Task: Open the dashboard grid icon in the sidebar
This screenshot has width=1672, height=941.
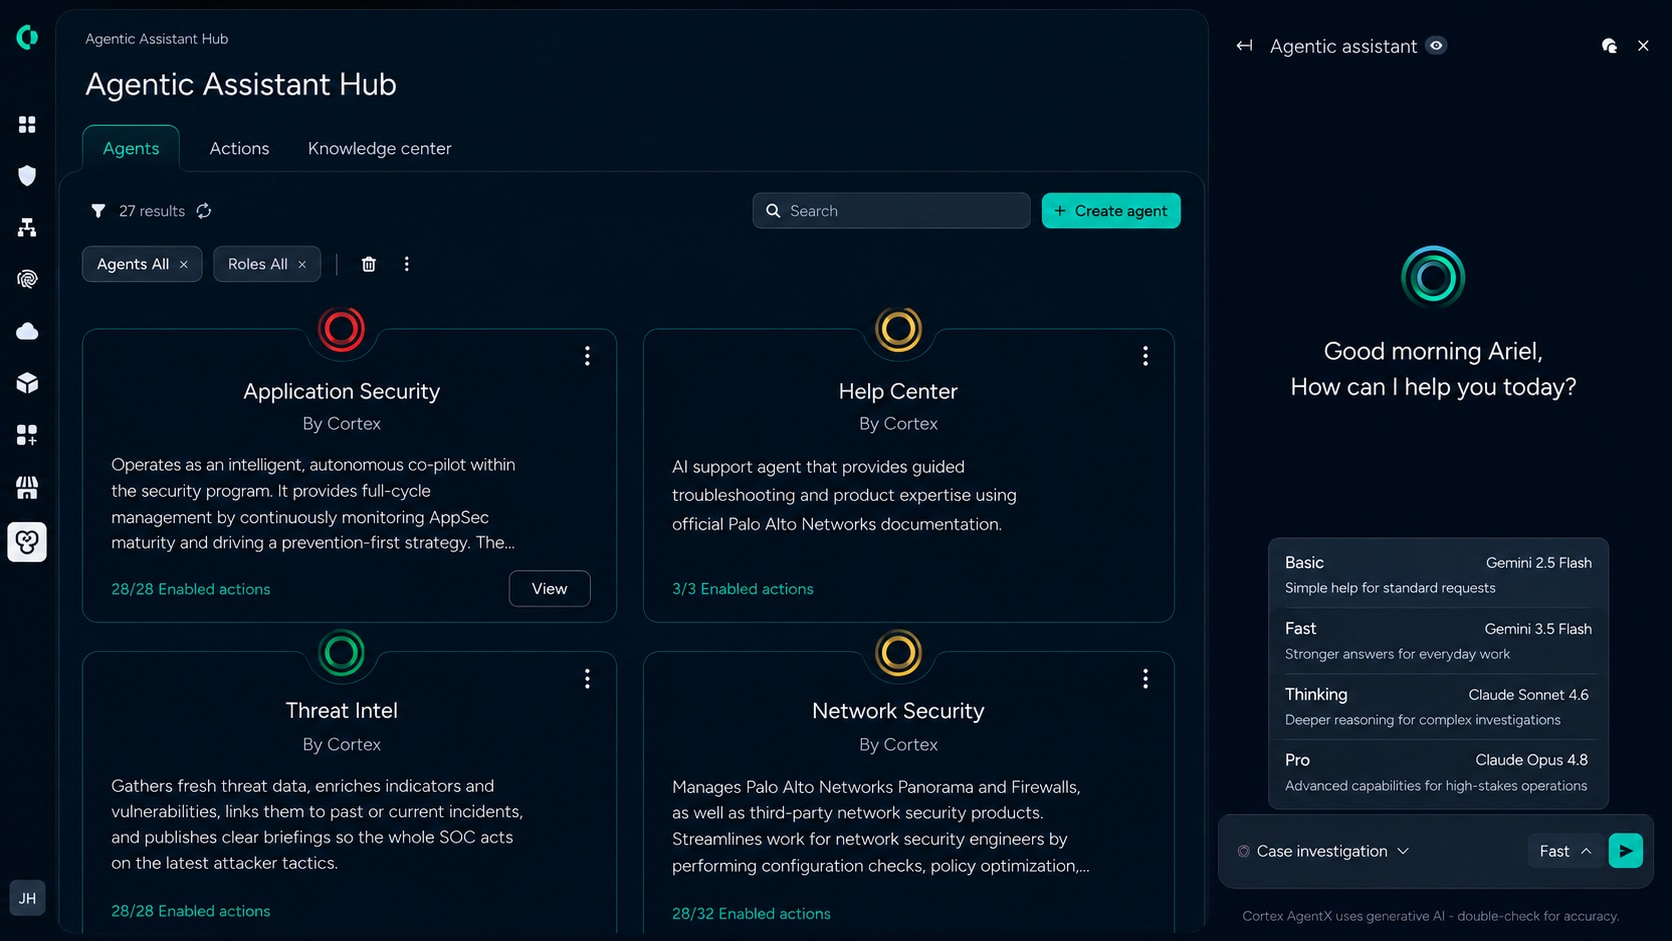Action: 27,124
